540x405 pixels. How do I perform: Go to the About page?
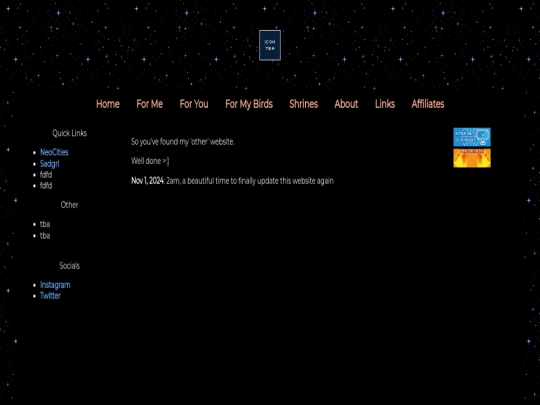coord(346,104)
